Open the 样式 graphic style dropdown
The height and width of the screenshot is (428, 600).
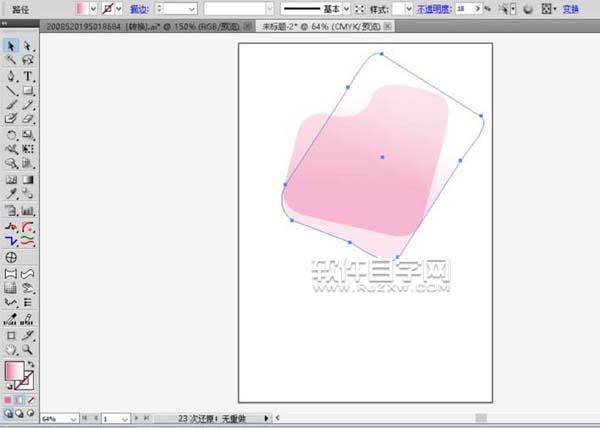[x=409, y=9]
